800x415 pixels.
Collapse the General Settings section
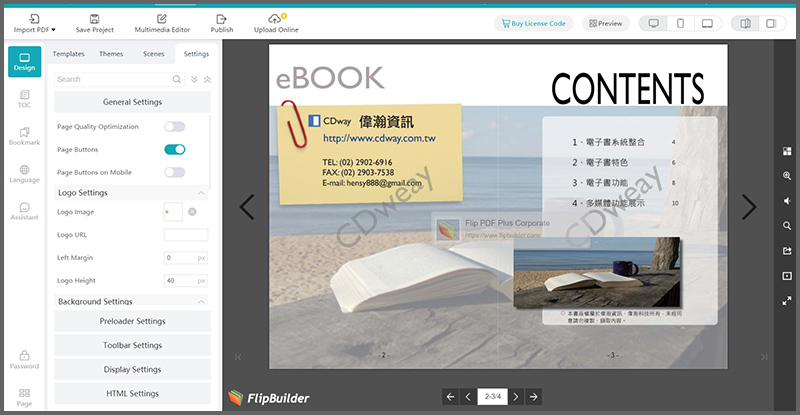133,102
